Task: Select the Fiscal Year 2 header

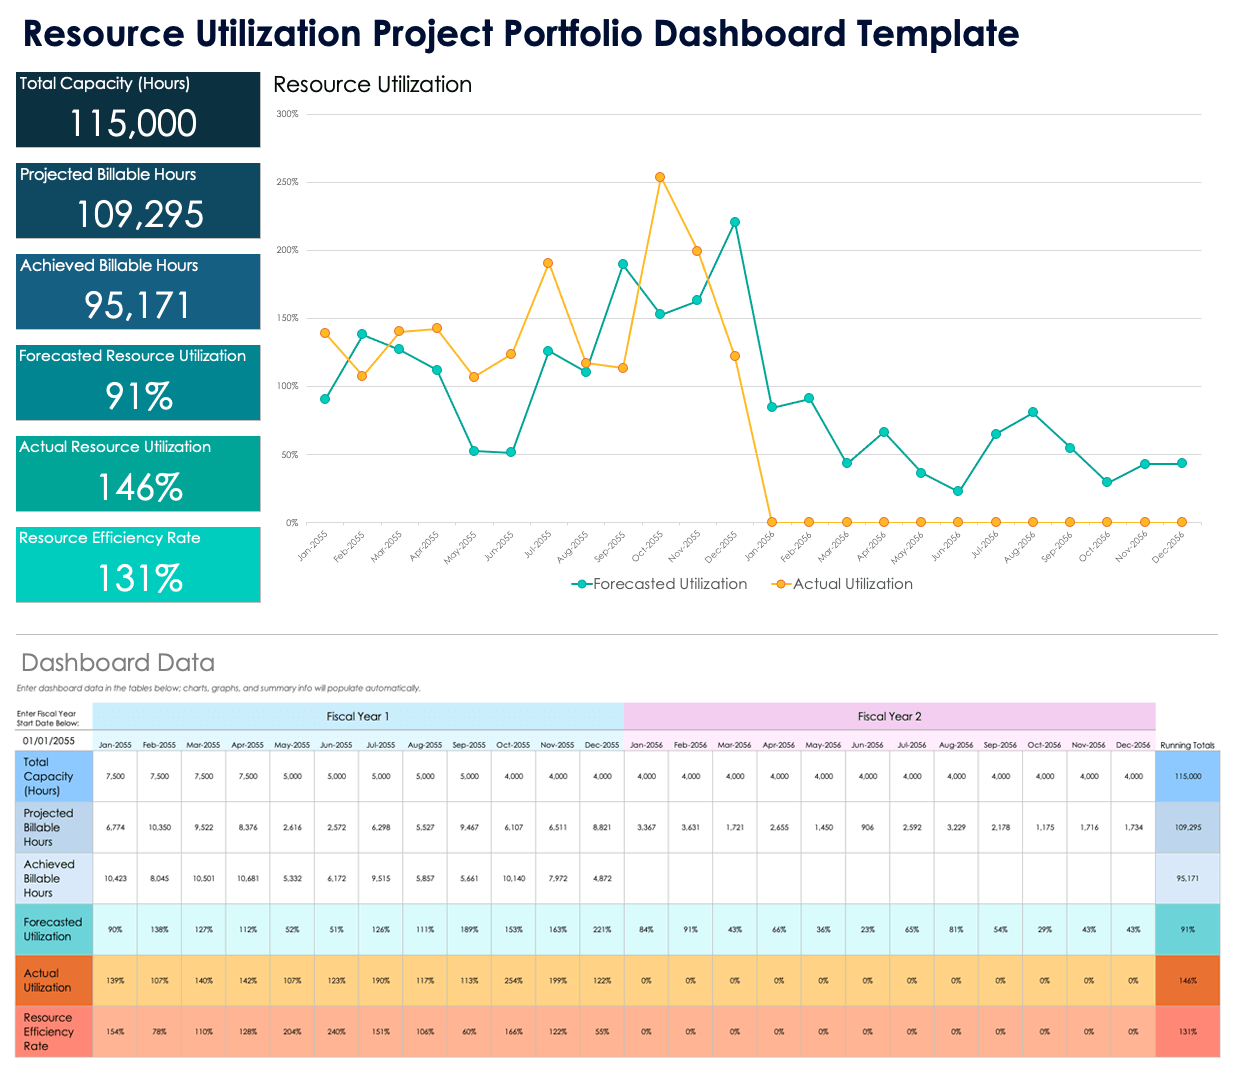Action: point(889,716)
